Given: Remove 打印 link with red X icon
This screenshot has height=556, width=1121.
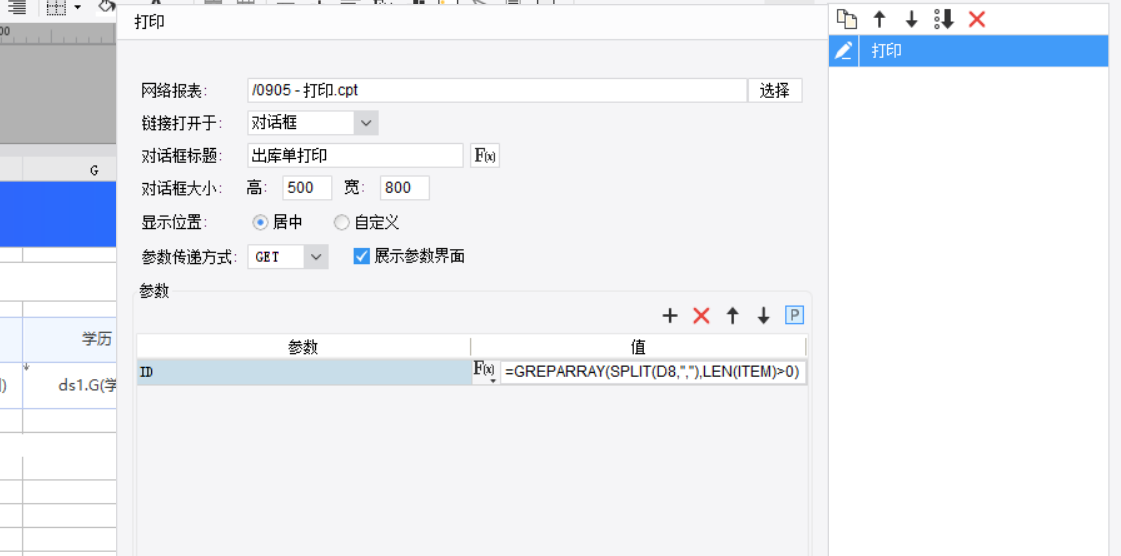Looking at the screenshot, I should (977, 19).
